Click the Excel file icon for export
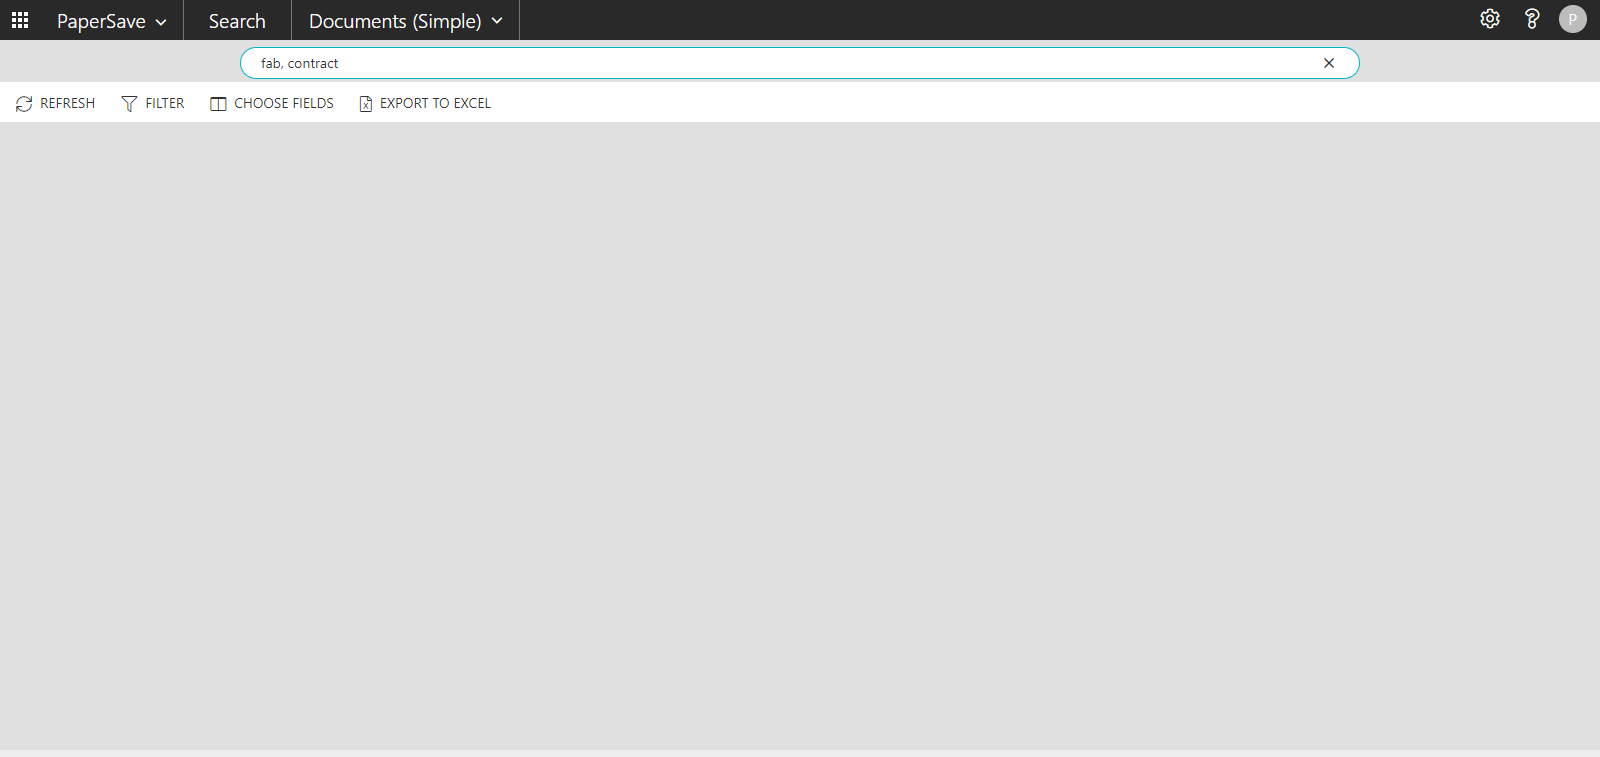Viewport: 1600px width, 757px height. [x=366, y=104]
